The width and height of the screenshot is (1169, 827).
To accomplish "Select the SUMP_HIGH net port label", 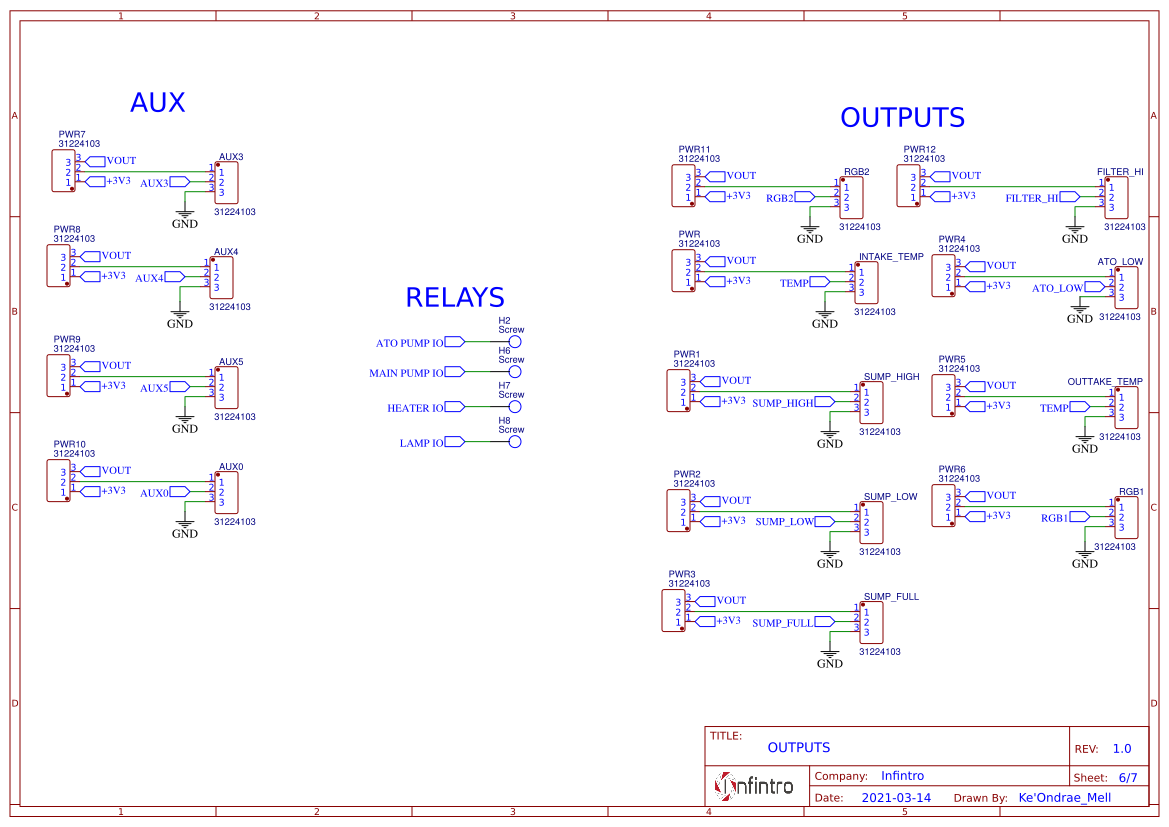I will point(793,403).
